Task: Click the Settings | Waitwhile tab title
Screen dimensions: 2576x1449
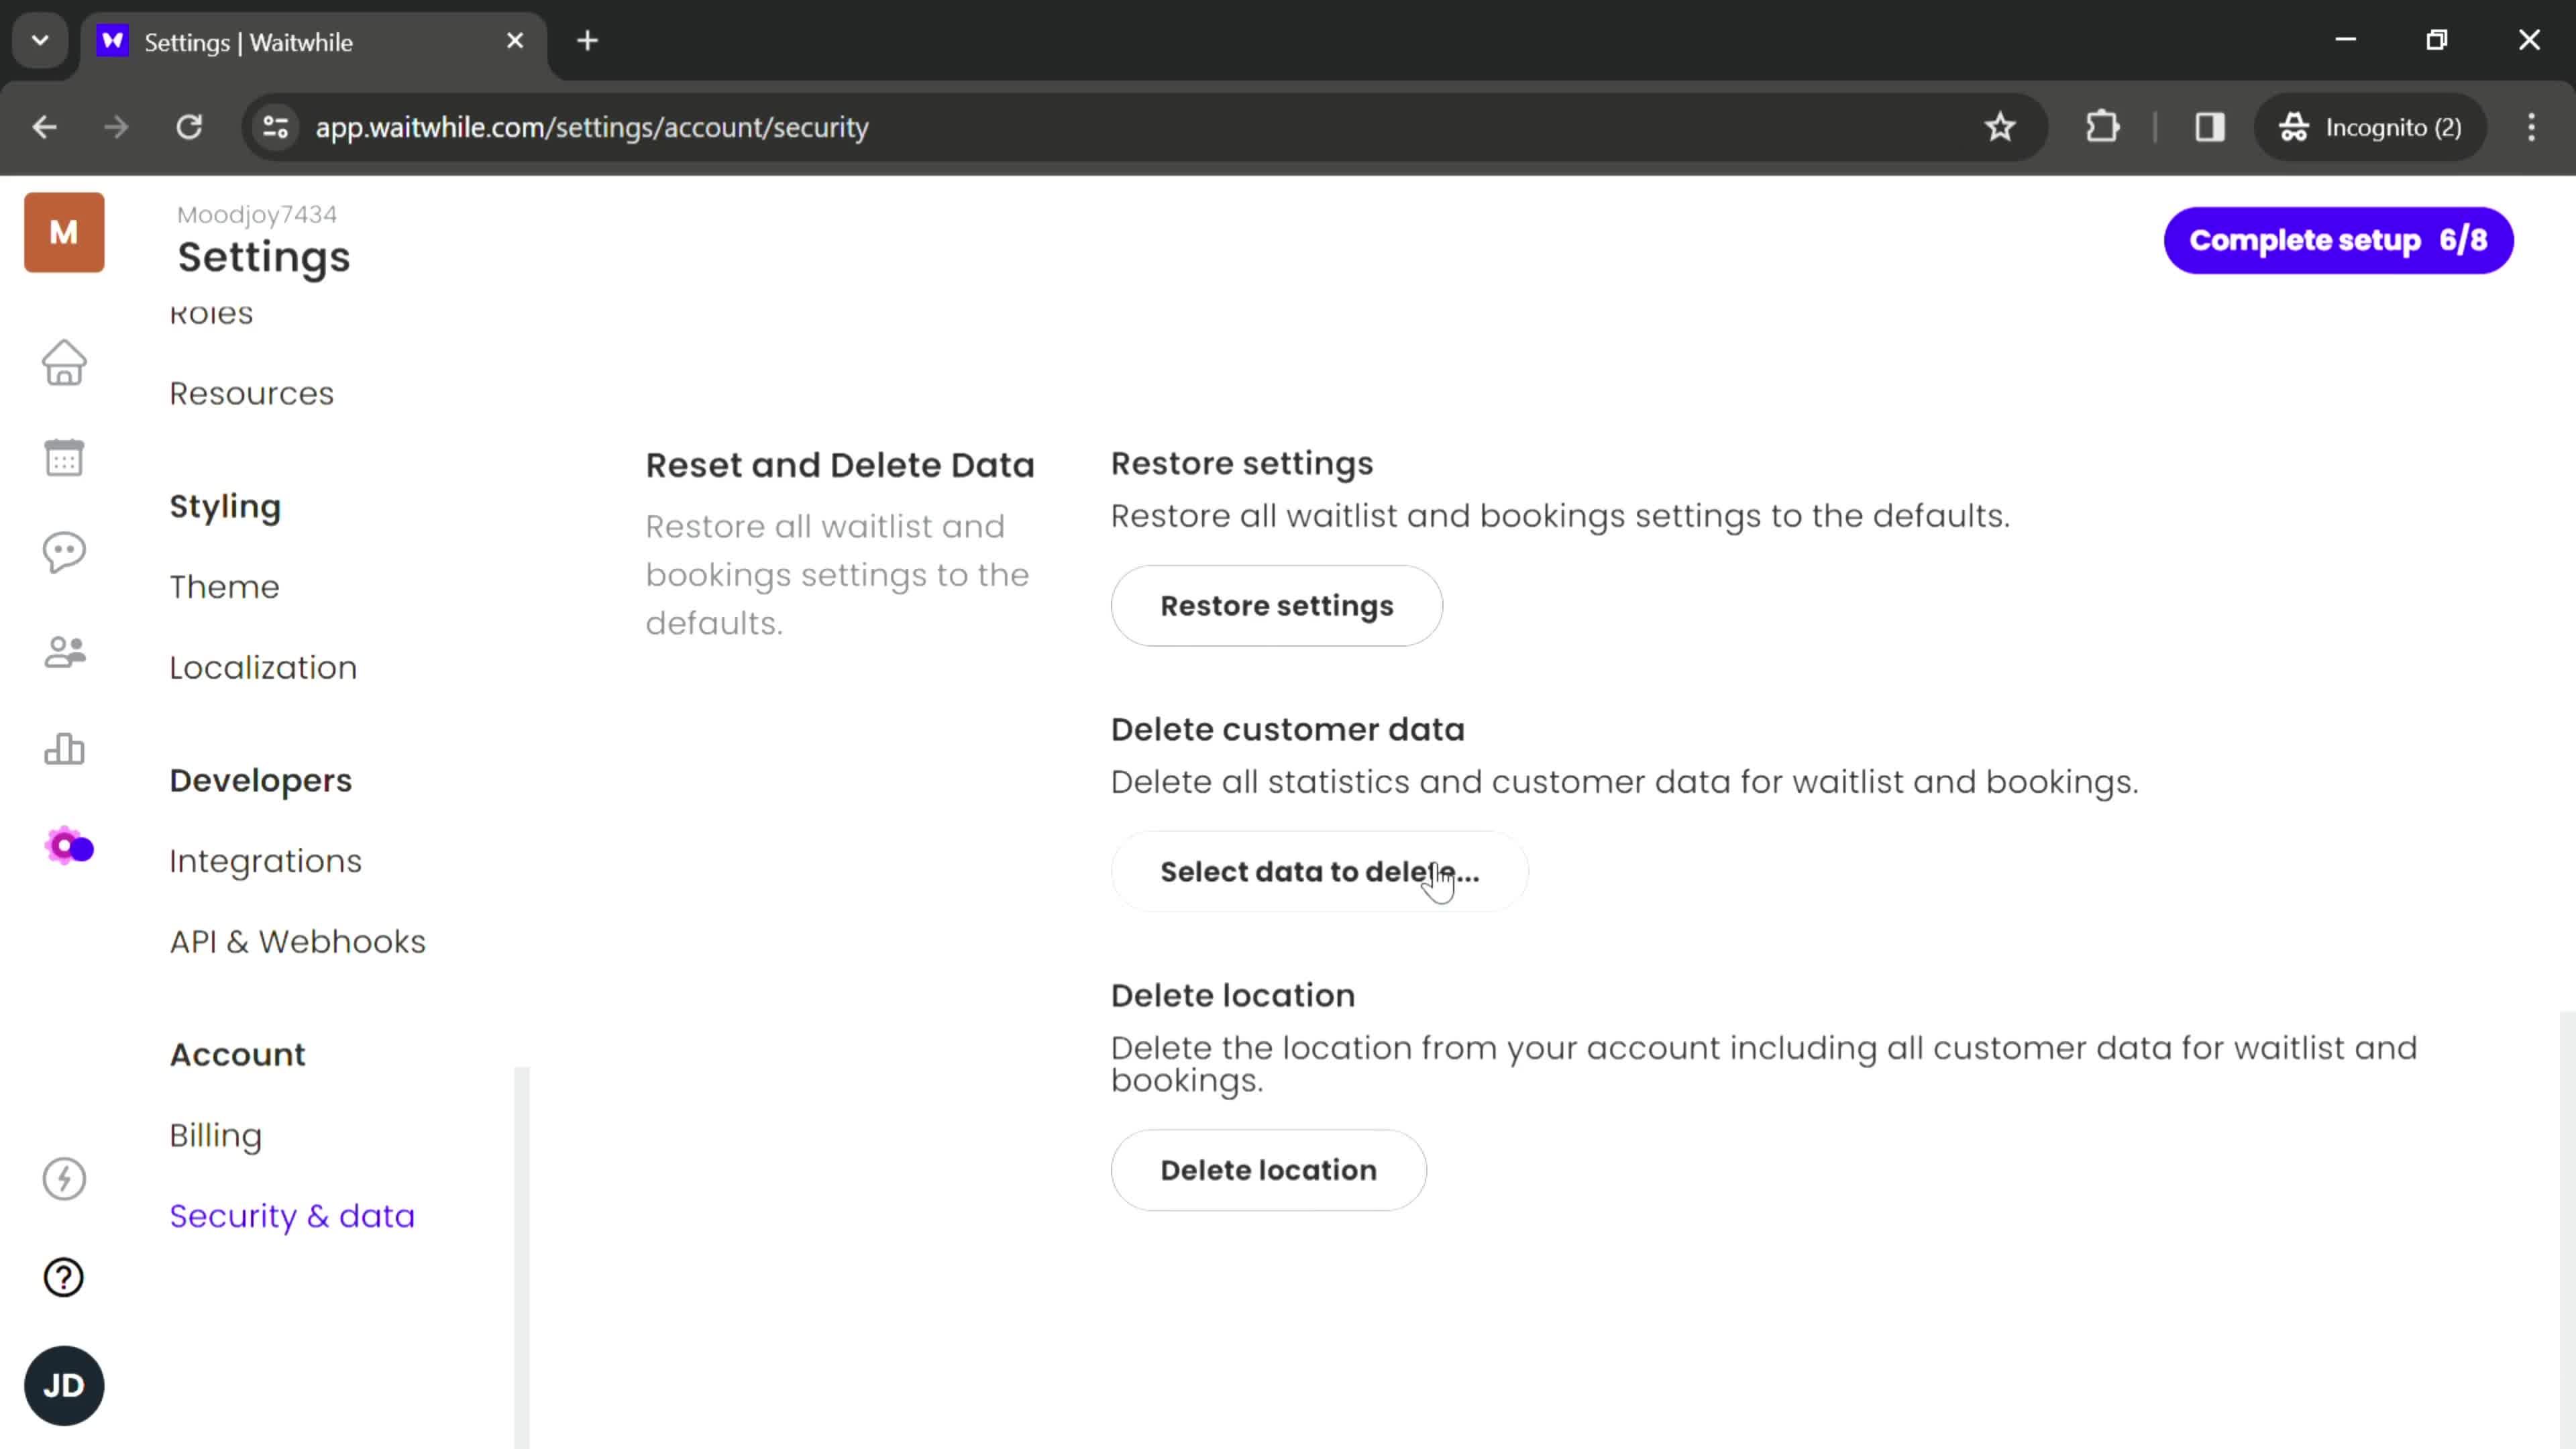Action: click(x=248, y=42)
